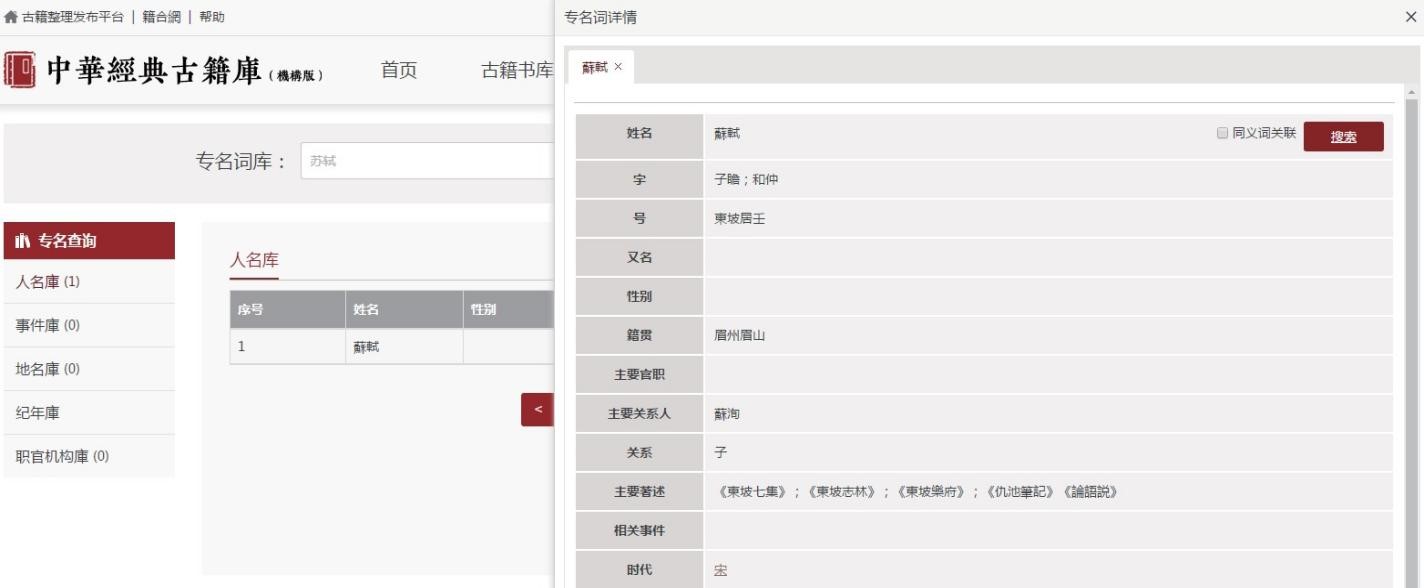
Task: Select 事件庫 (0) in the sidebar
Action: [48, 326]
